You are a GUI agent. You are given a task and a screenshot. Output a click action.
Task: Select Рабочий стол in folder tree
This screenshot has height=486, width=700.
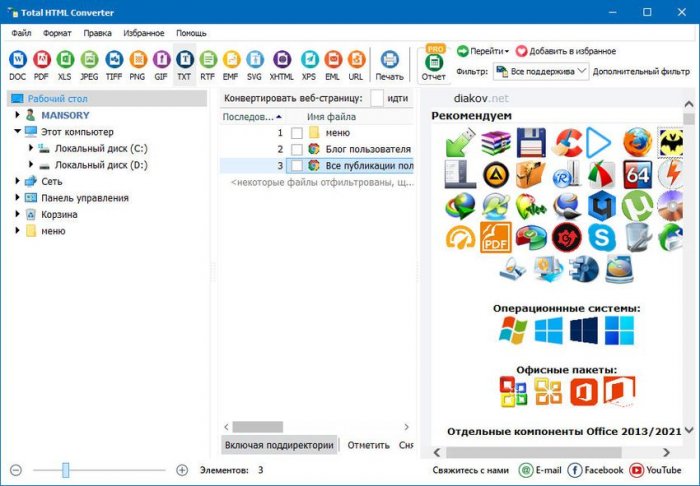pos(107,99)
